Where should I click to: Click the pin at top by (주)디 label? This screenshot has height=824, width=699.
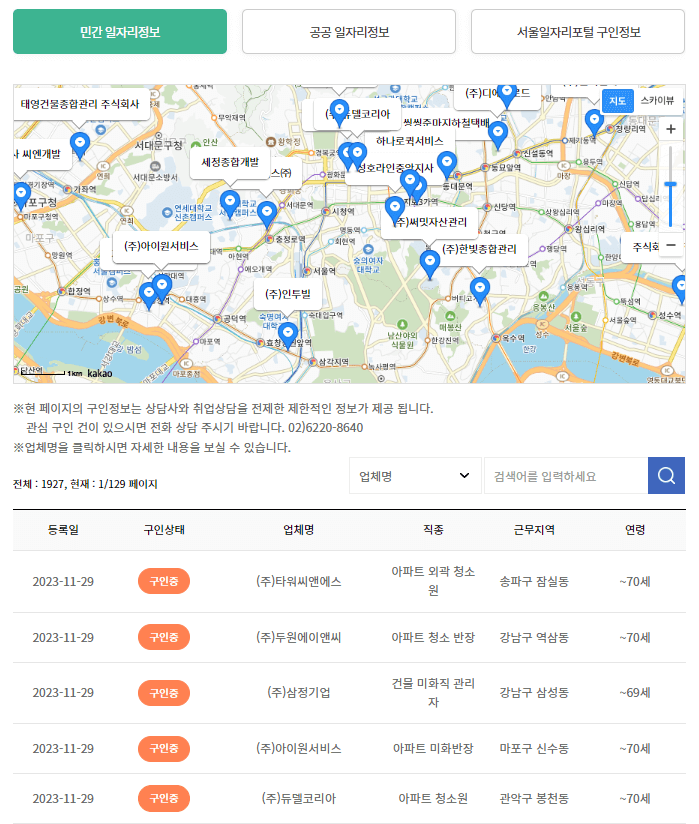pyautogui.click(x=507, y=95)
